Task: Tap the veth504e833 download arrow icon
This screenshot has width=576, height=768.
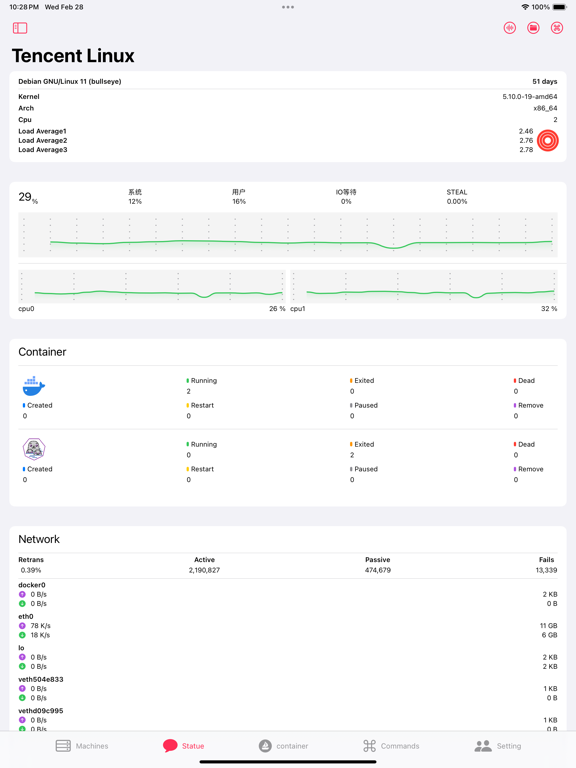Action: coord(22,697)
